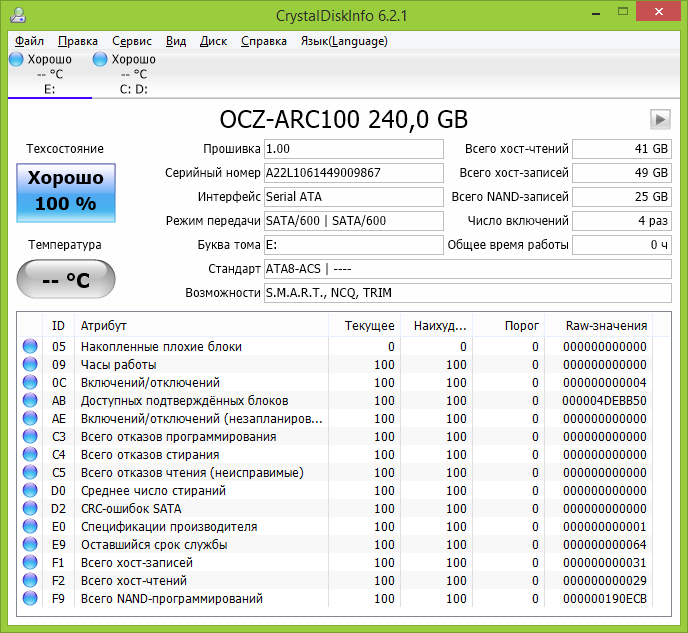Click status orb for attribute D2
688x633 pixels.
30,508
